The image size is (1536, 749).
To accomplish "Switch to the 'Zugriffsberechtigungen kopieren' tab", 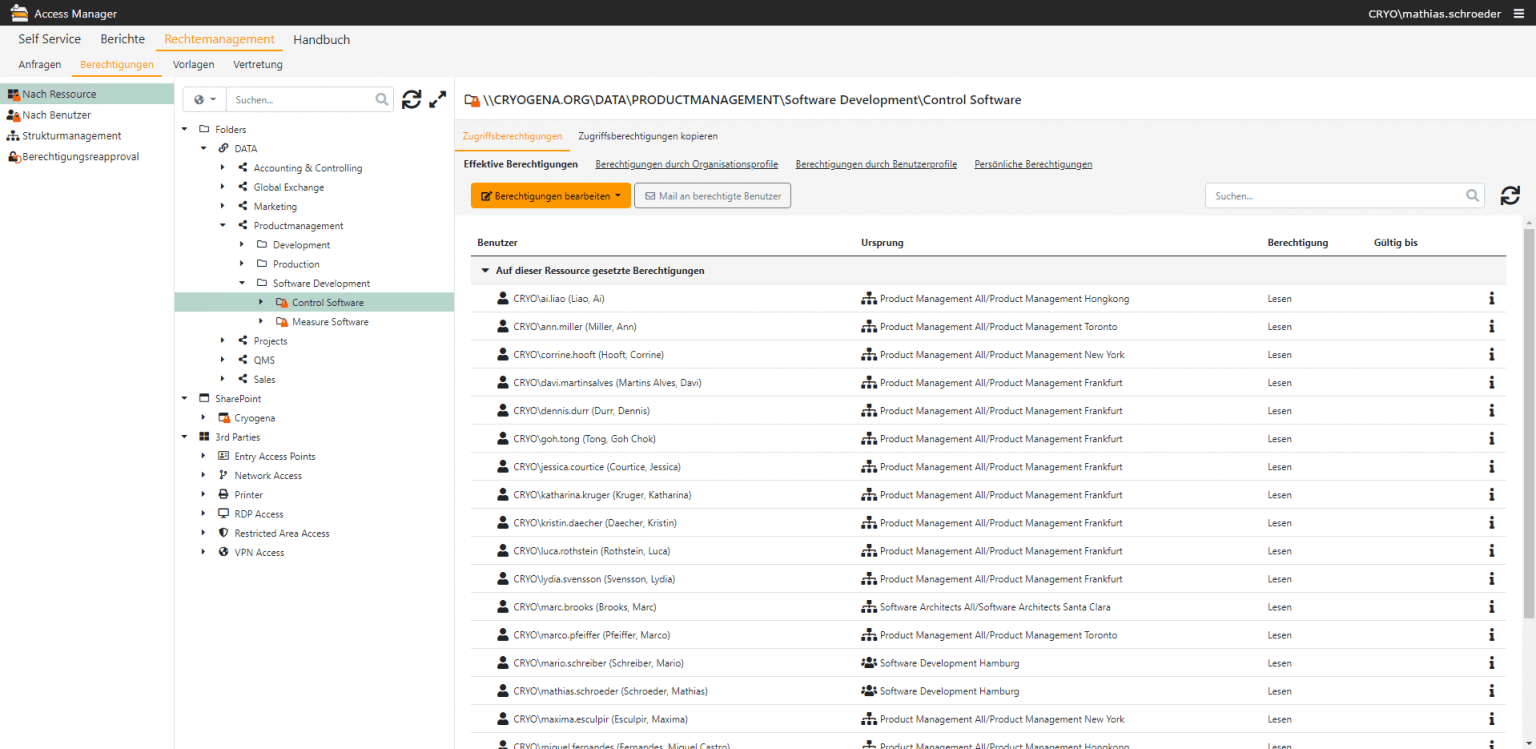I will [x=646, y=136].
